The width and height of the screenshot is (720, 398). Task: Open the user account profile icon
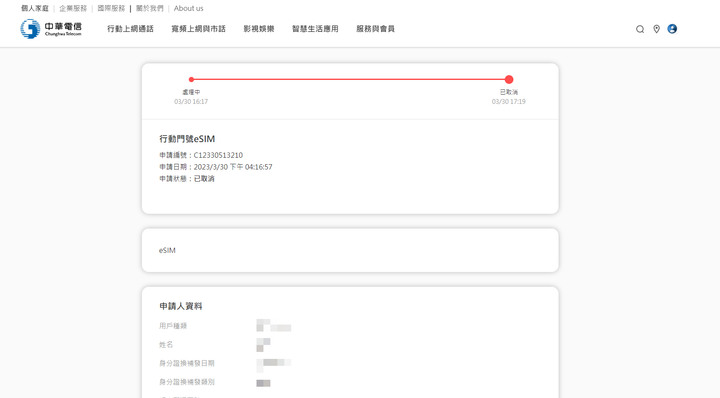[672, 29]
